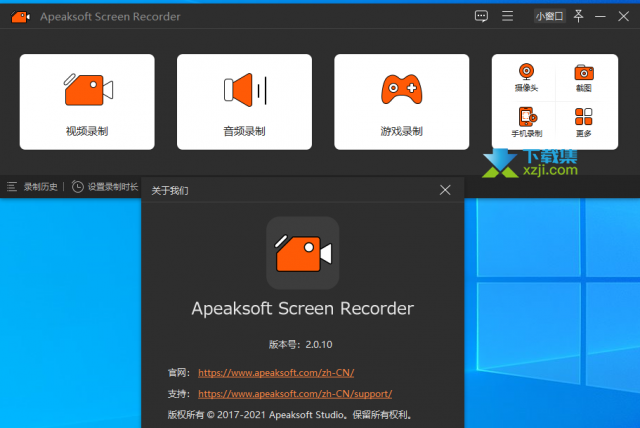The image size is (640, 428).
Task: Show 更多 more tools
Action: (x=584, y=122)
